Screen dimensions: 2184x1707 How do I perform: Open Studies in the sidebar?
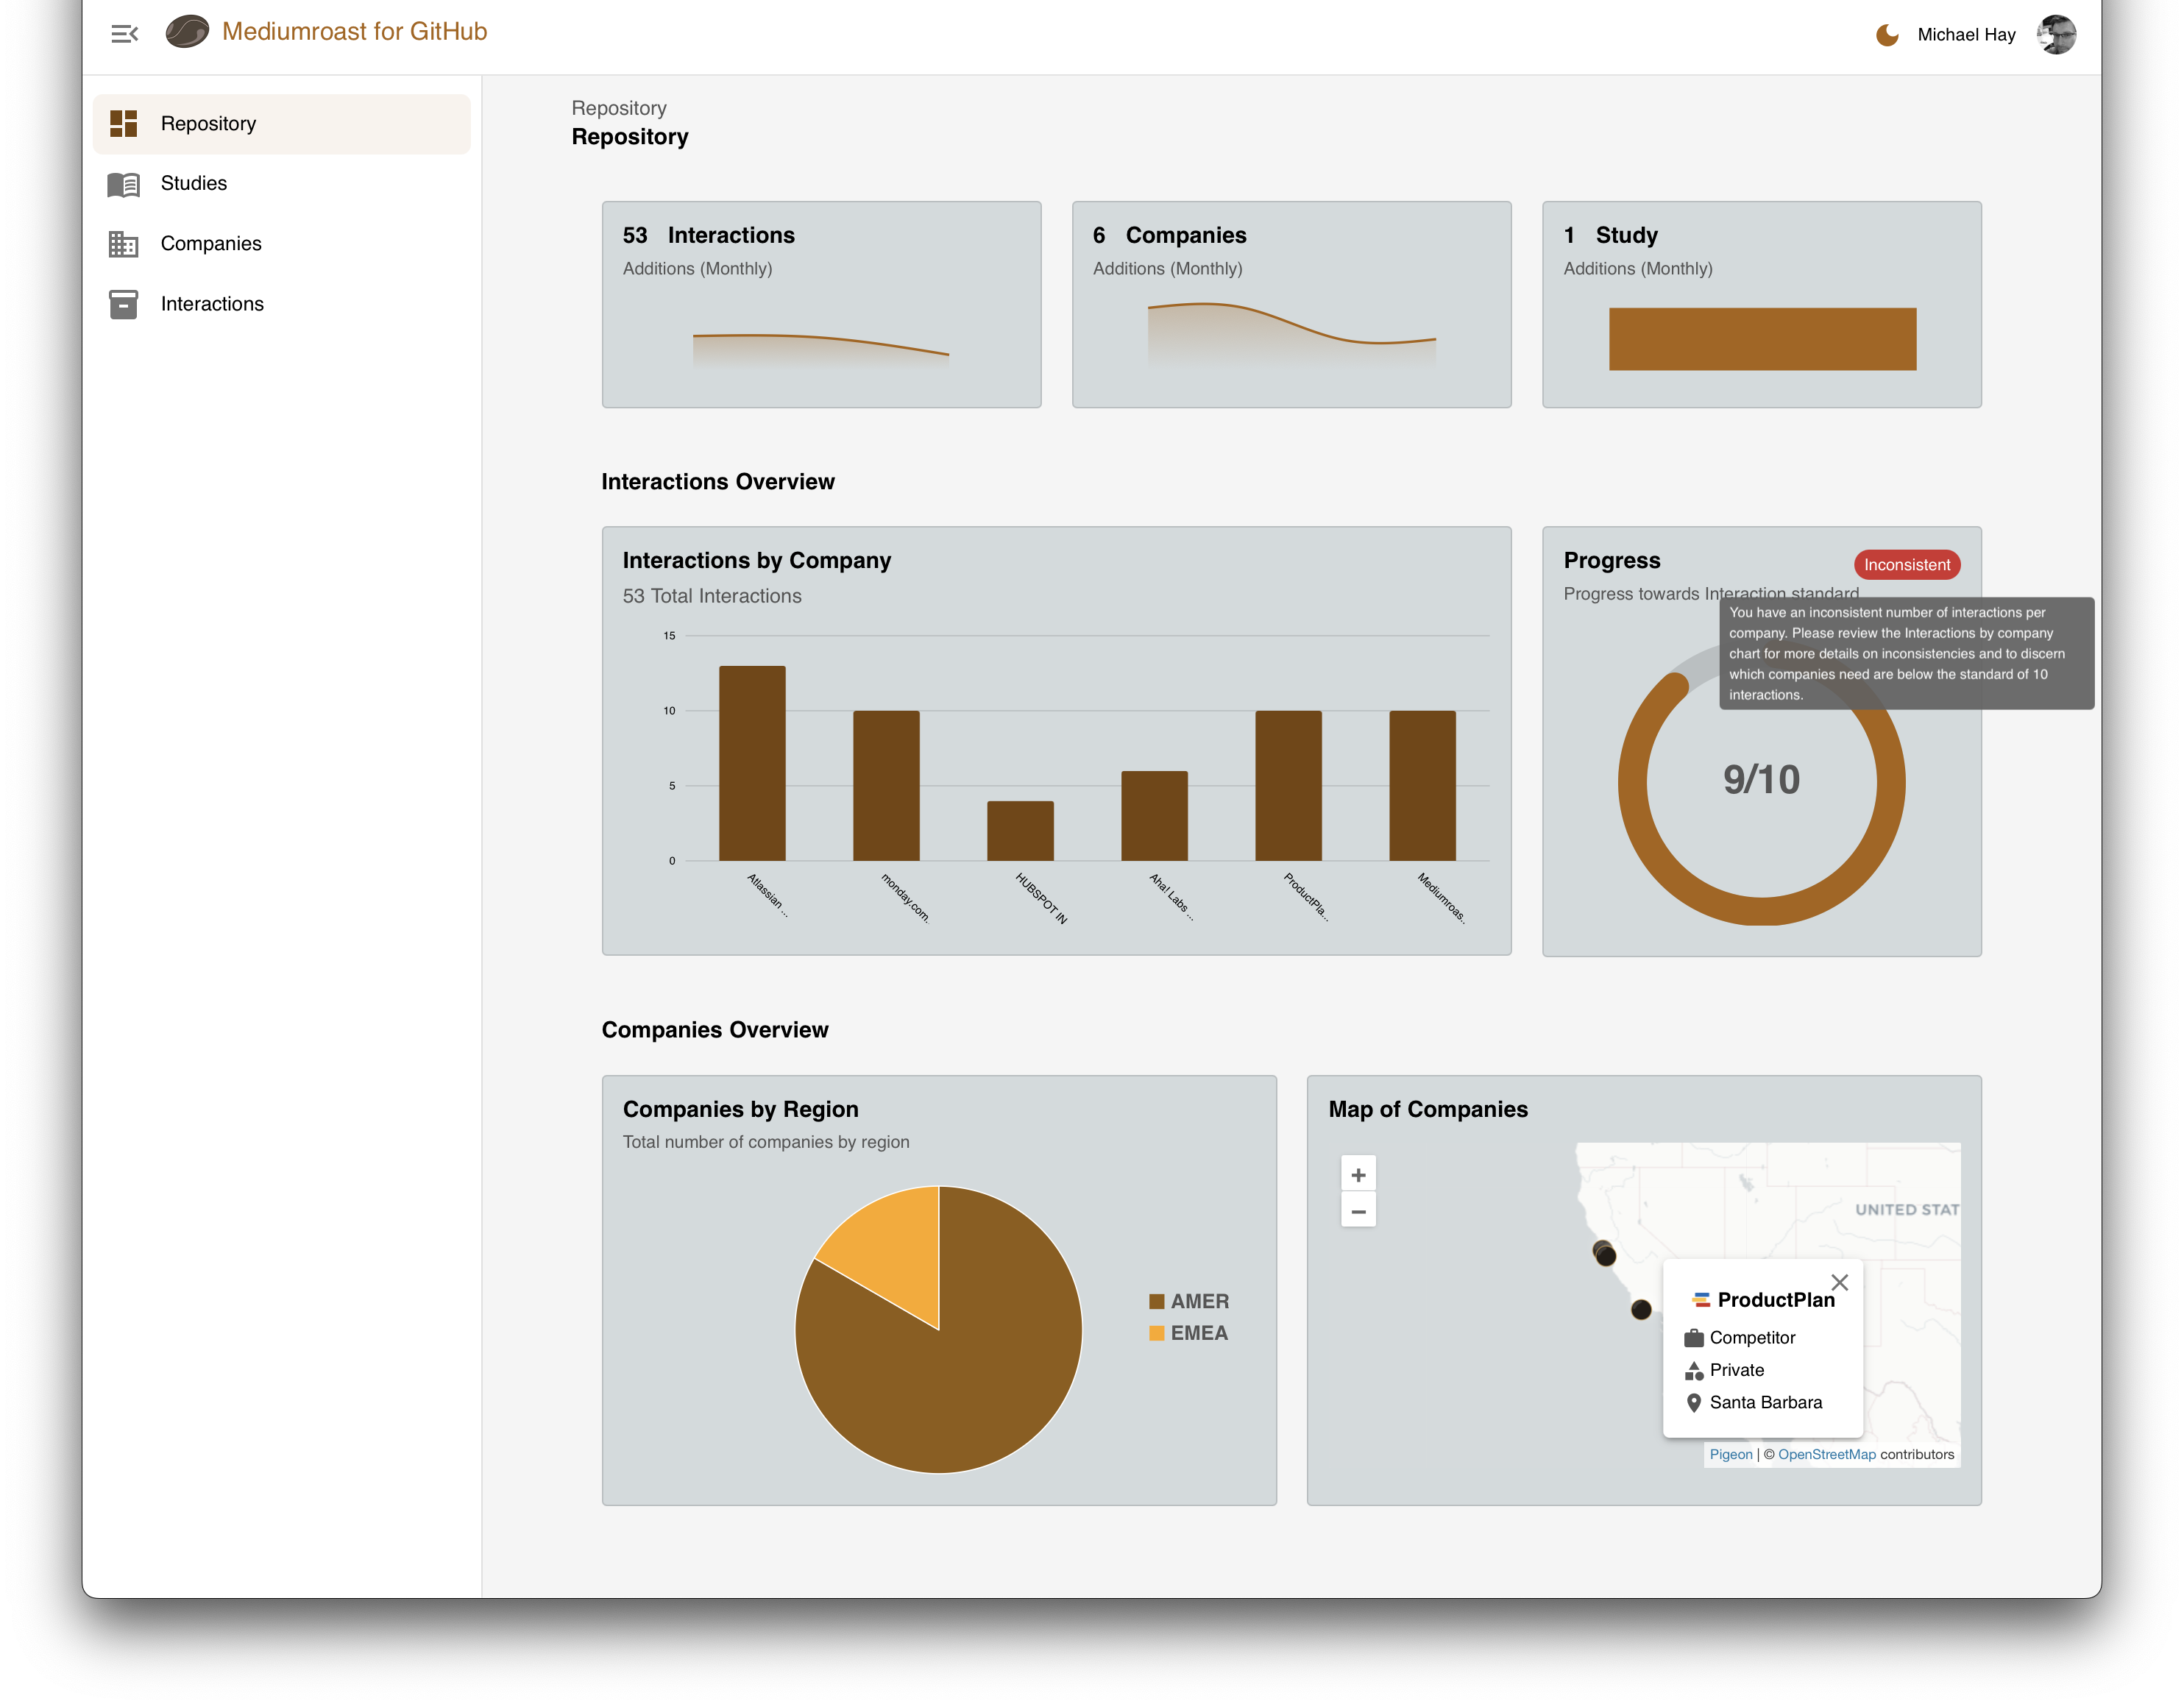tap(193, 184)
